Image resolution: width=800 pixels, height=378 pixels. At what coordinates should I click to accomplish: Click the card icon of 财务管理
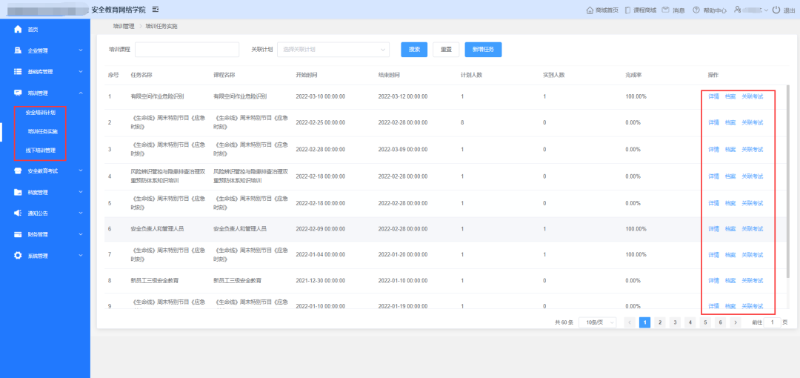point(18,235)
